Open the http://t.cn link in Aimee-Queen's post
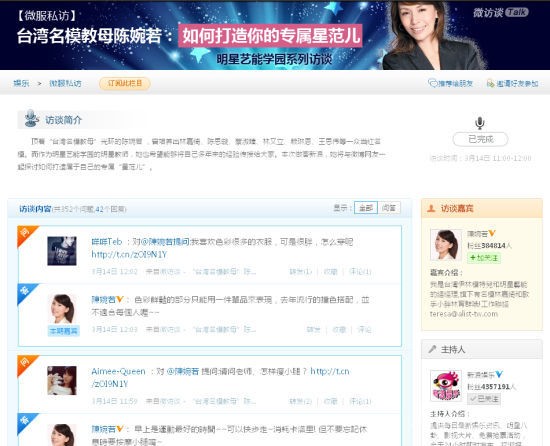This screenshot has height=446, width=550. (x=330, y=371)
